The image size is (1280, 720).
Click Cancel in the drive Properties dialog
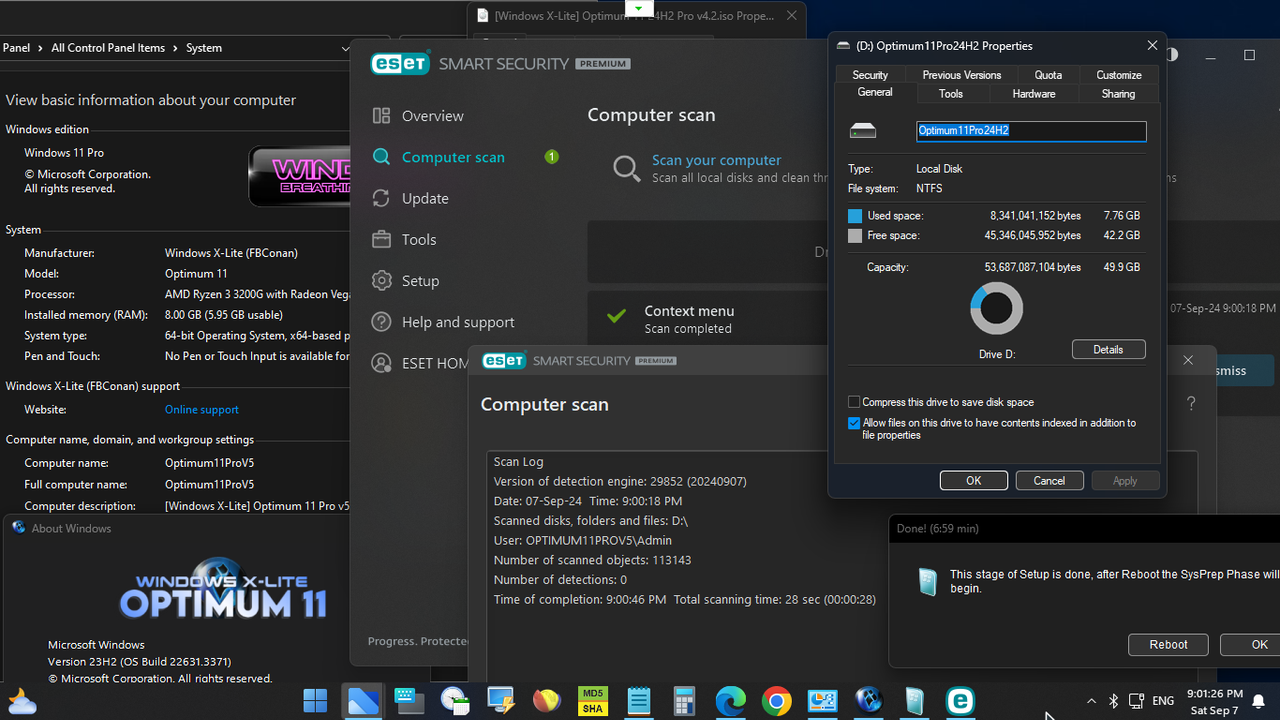[x=1049, y=481]
